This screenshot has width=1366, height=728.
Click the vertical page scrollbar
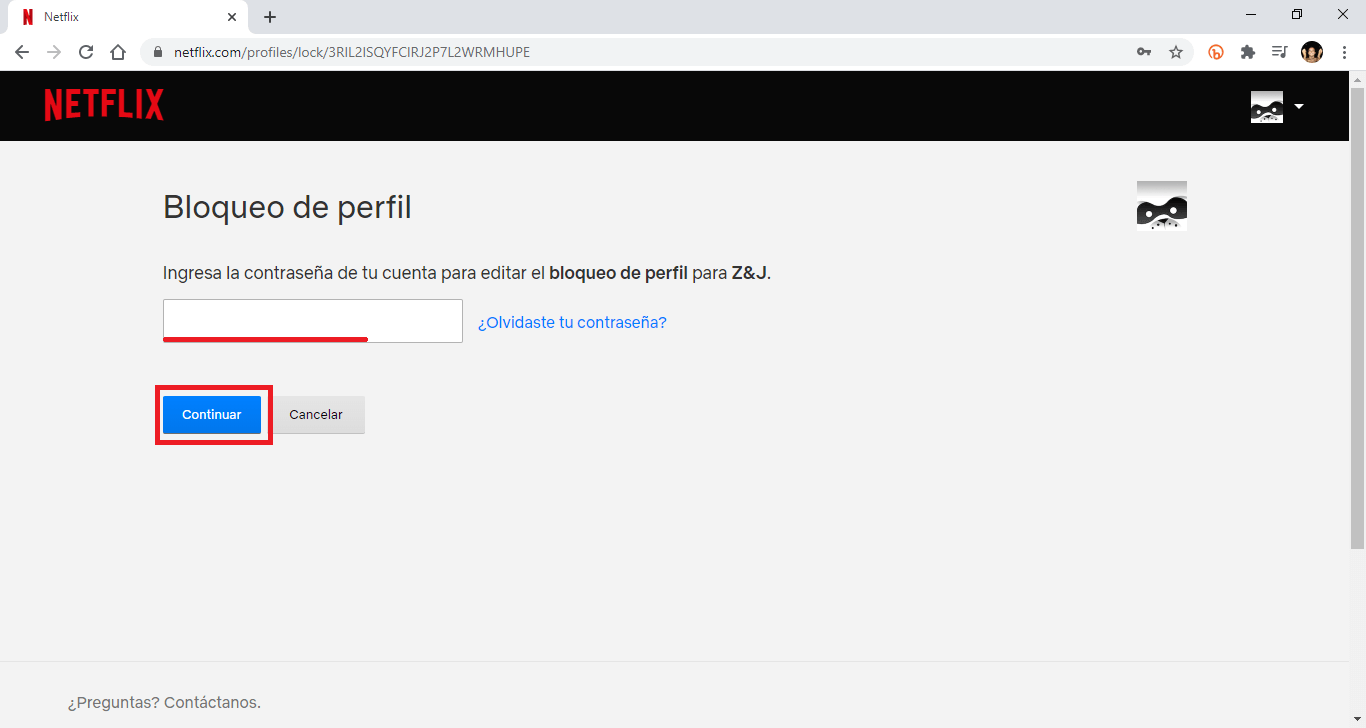click(1357, 318)
